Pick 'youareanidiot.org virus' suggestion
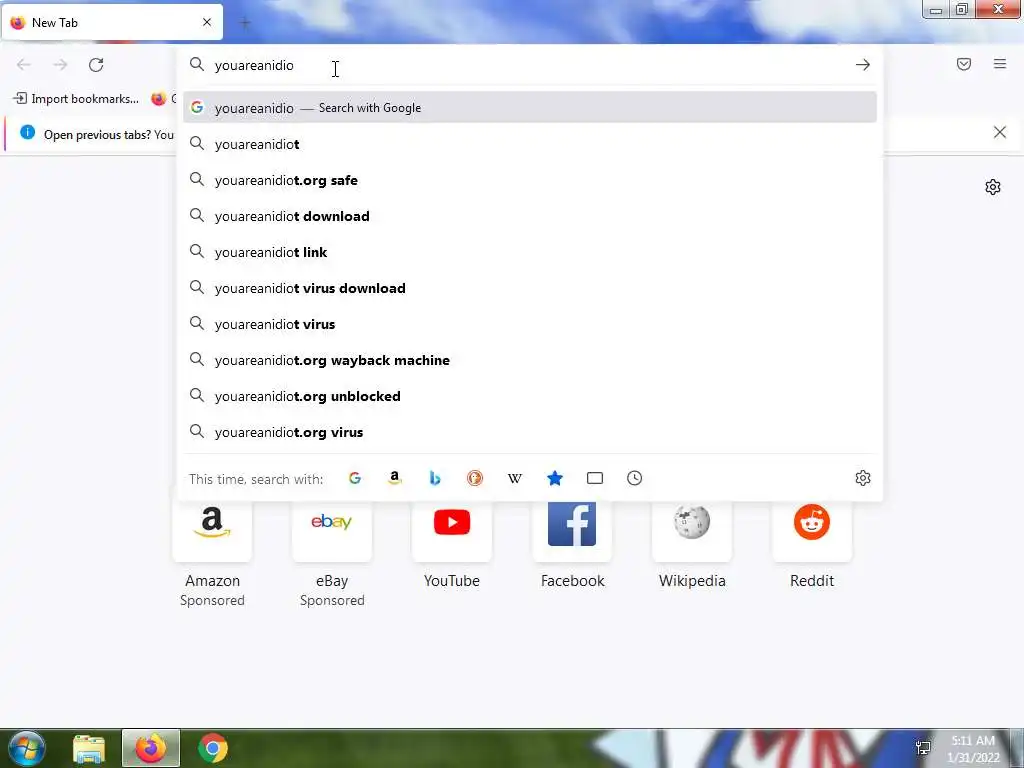Image resolution: width=1024 pixels, height=768 pixels. coord(530,432)
